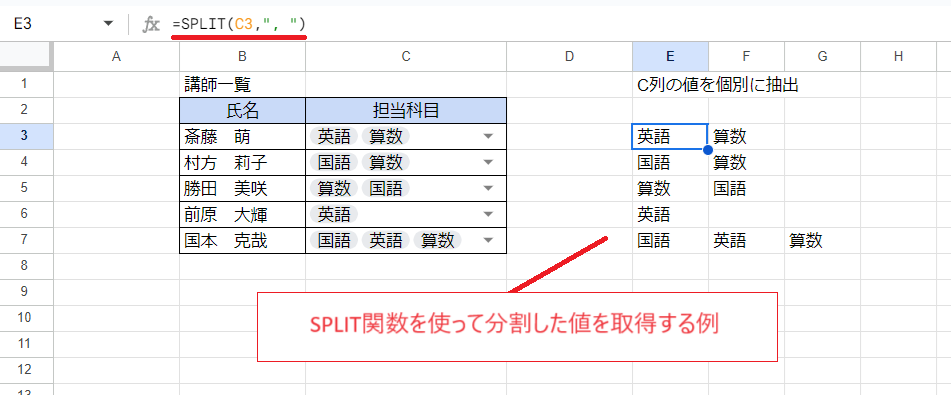This screenshot has height=395, width=951.
Task: Click 算数 chip in 斎藤 萌's row
Action: tap(386, 137)
